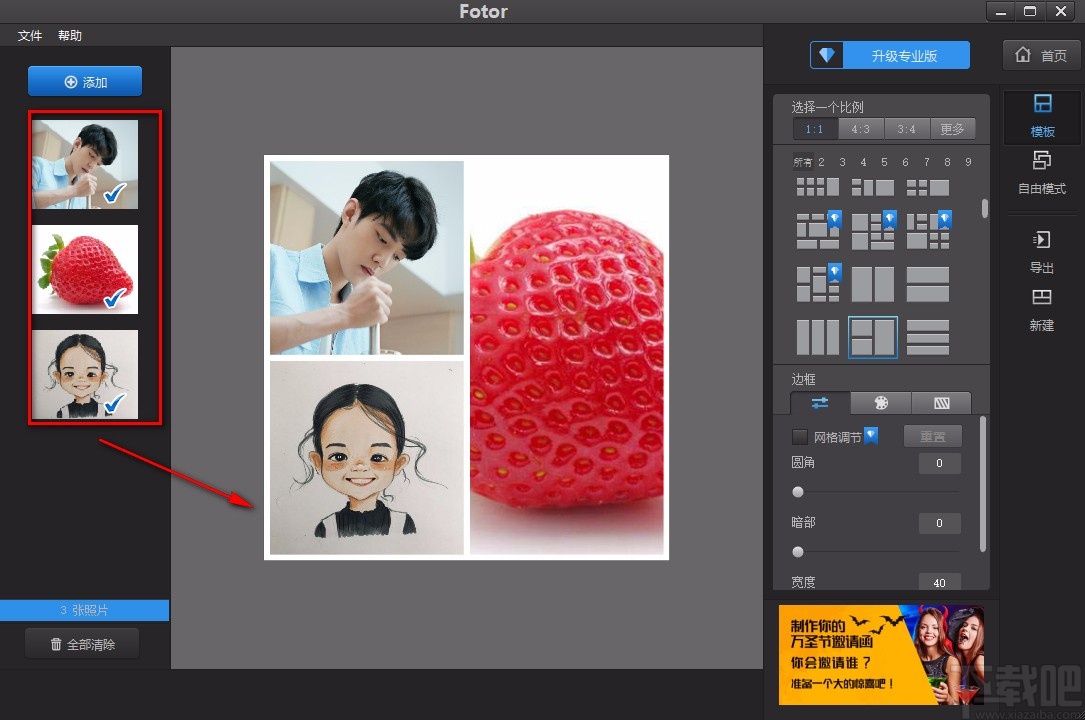Open the border texture/pattern tab
The height and width of the screenshot is (720, 1085).
(x=941, y=403)
